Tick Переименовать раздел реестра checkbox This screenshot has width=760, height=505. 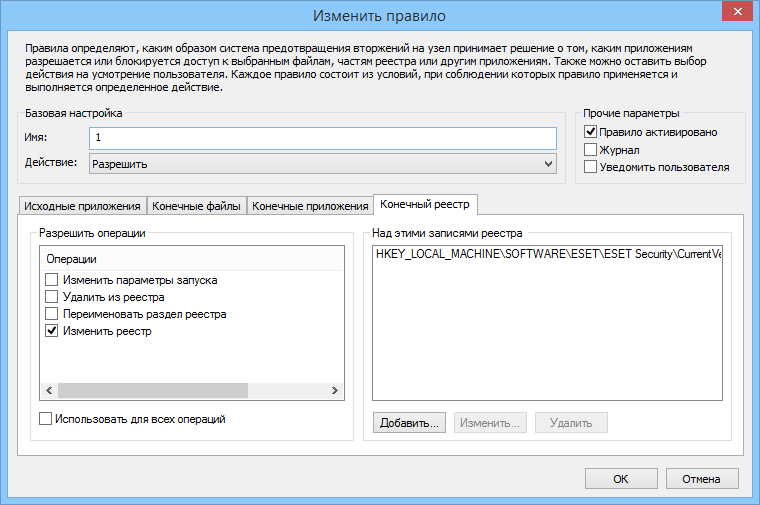pos(52,314)
